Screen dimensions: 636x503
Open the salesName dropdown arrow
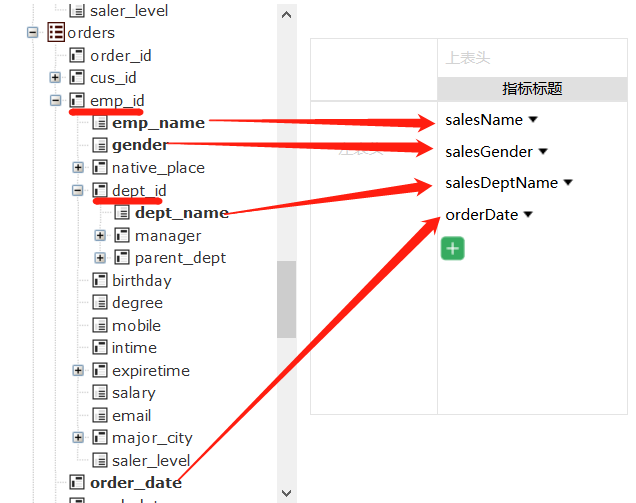pos(533,119)
